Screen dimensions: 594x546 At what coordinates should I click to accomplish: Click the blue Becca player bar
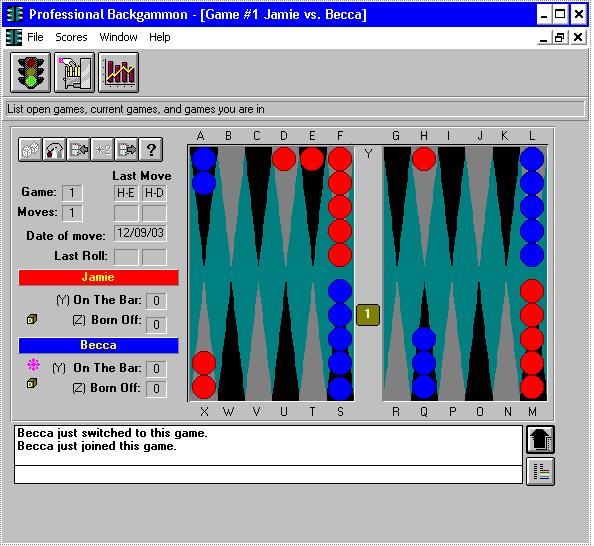[98, 345]
